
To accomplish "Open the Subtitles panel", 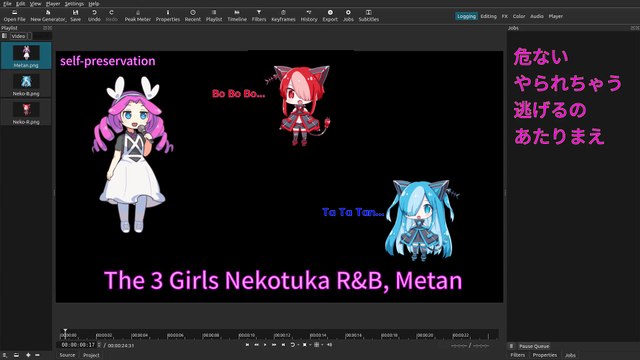I will coord(369,16).
